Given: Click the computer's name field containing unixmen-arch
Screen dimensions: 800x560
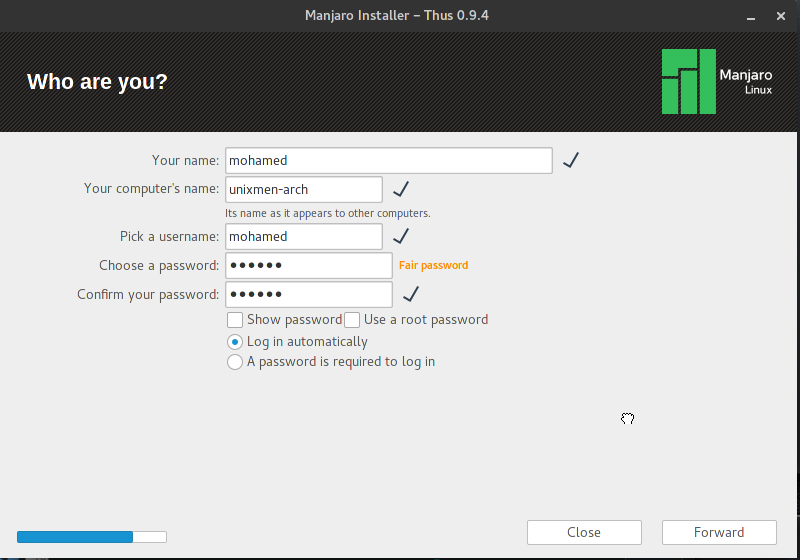Looking at the screenshot, I should (x=304, y=190).
